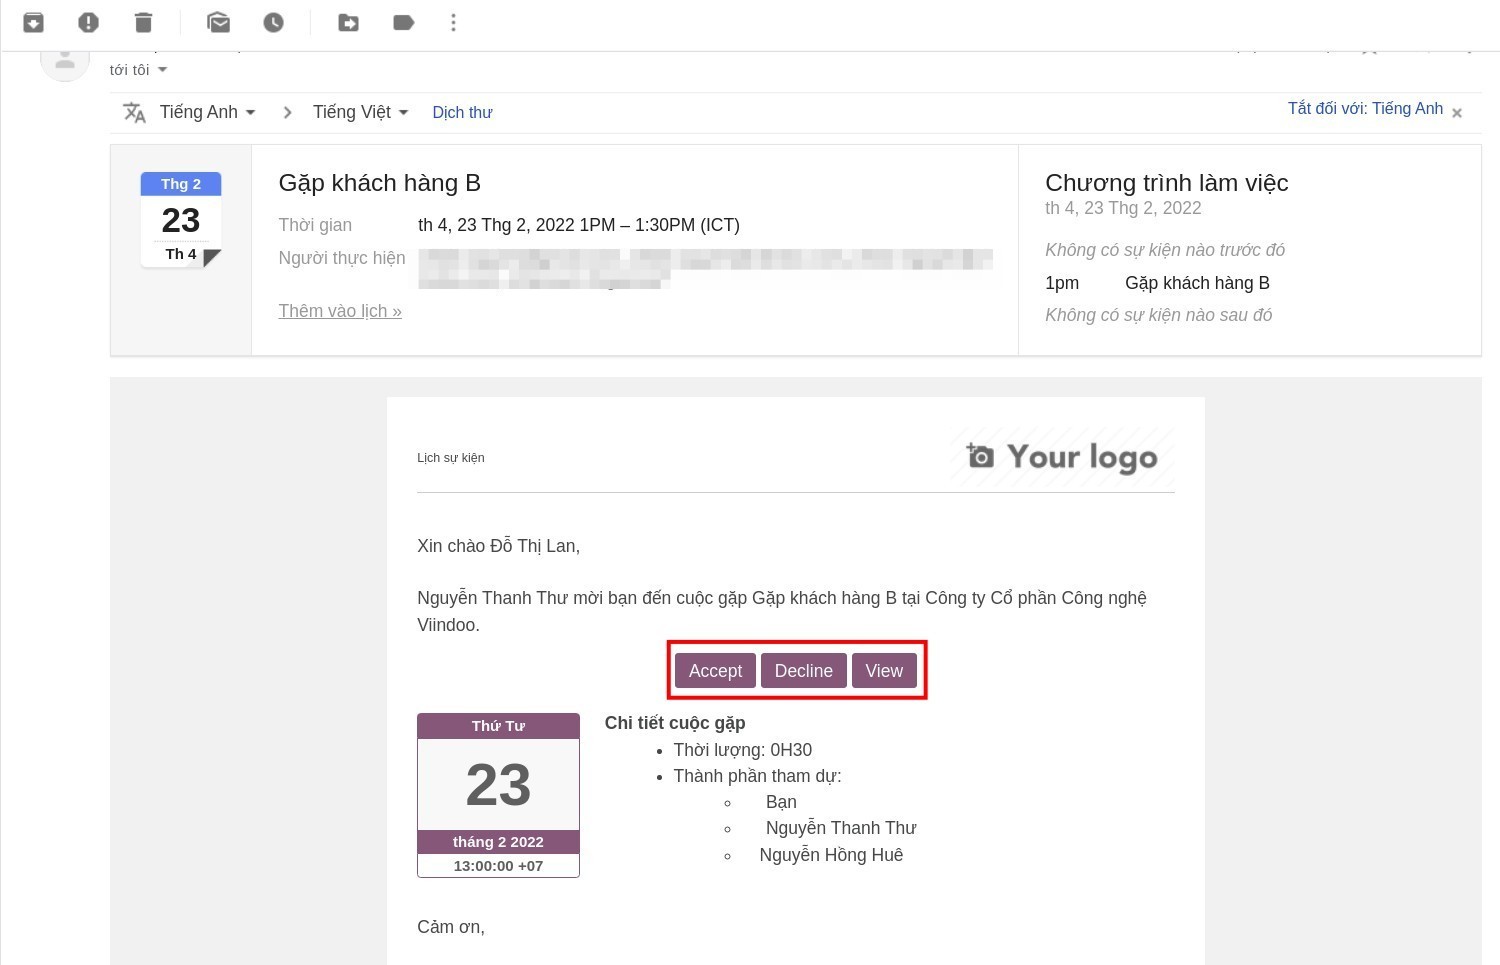Viewport: 1500px width, 965px height.
Task: Dismiss the translation bar with the X
Action: coord(1457,113)
